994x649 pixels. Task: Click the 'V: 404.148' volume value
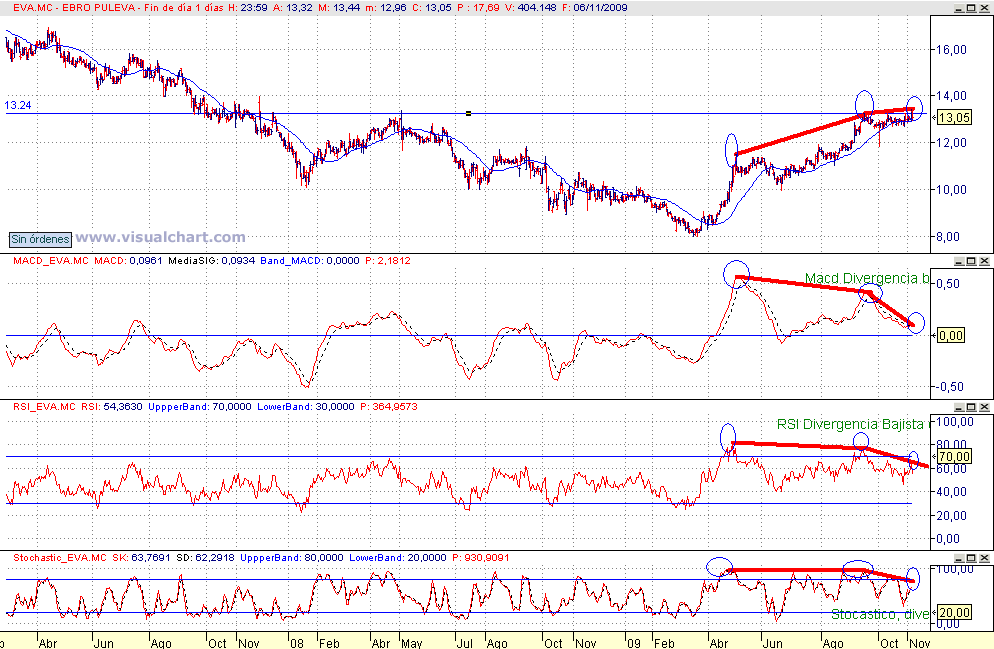[531, 8]
